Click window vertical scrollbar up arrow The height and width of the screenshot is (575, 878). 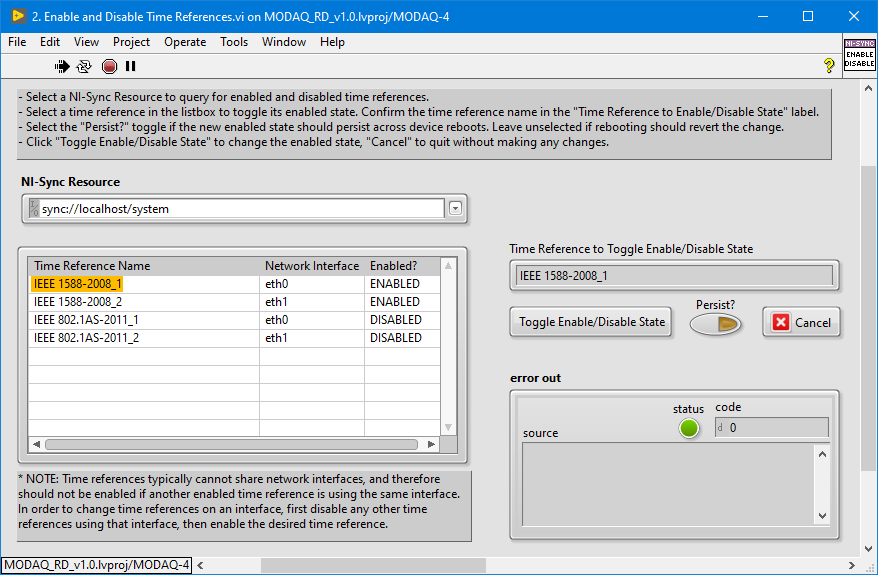tap(868, 88)
